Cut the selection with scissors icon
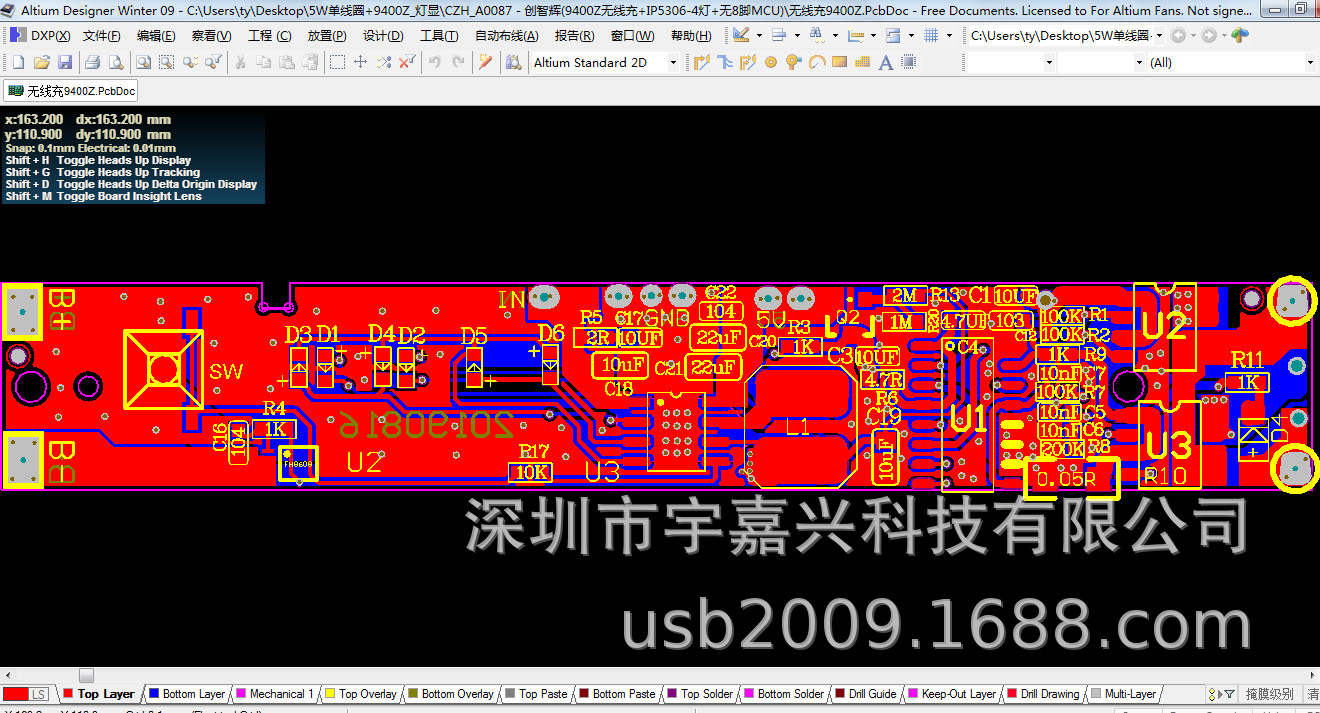This screenshot has width=1320, height=713. (240, 62)
